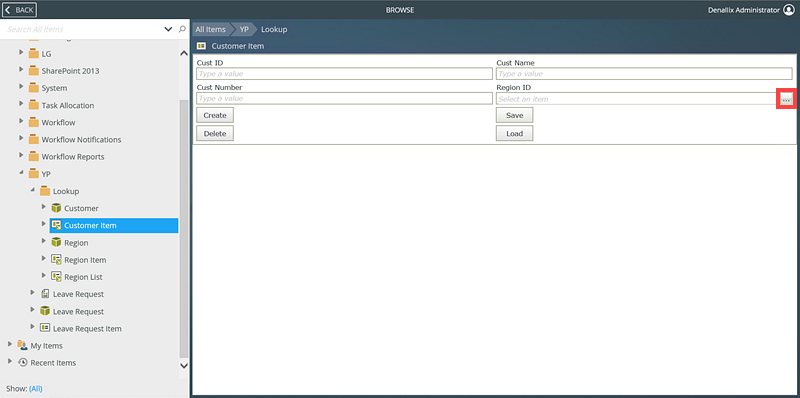This screenshot has width=800, height=398.
Task: Click the Customer SmartObject cube icon
Action: tap(56, 208)
